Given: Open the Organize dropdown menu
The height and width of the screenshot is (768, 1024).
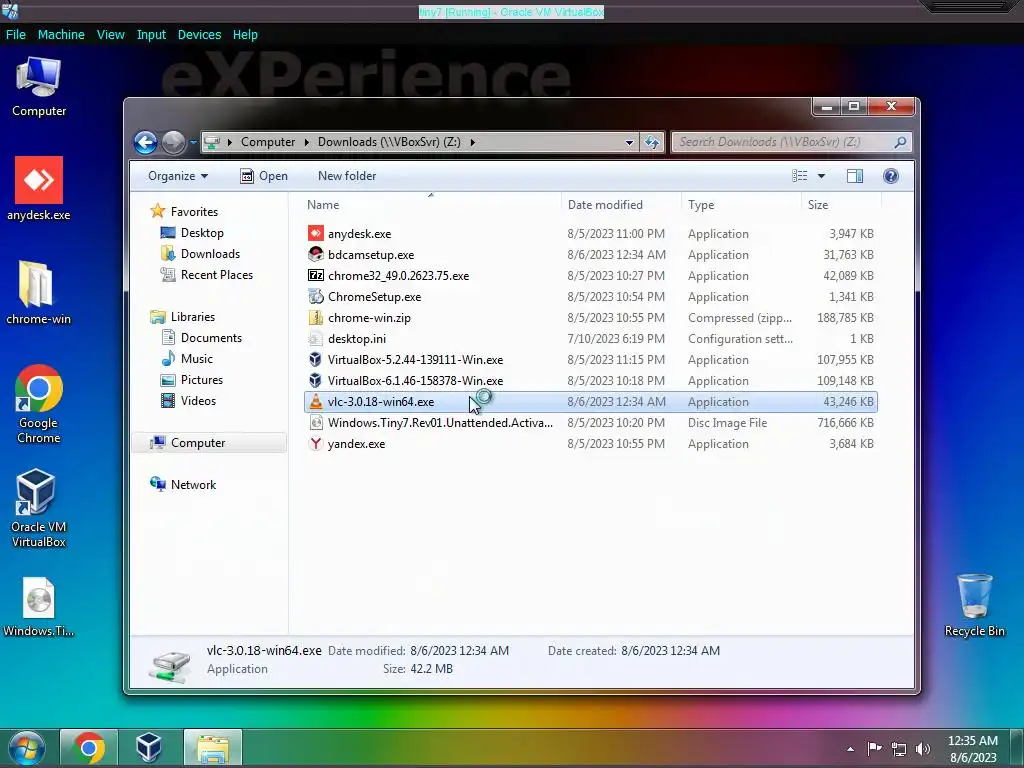Looking at the screenshot, I should click(178, 176).
